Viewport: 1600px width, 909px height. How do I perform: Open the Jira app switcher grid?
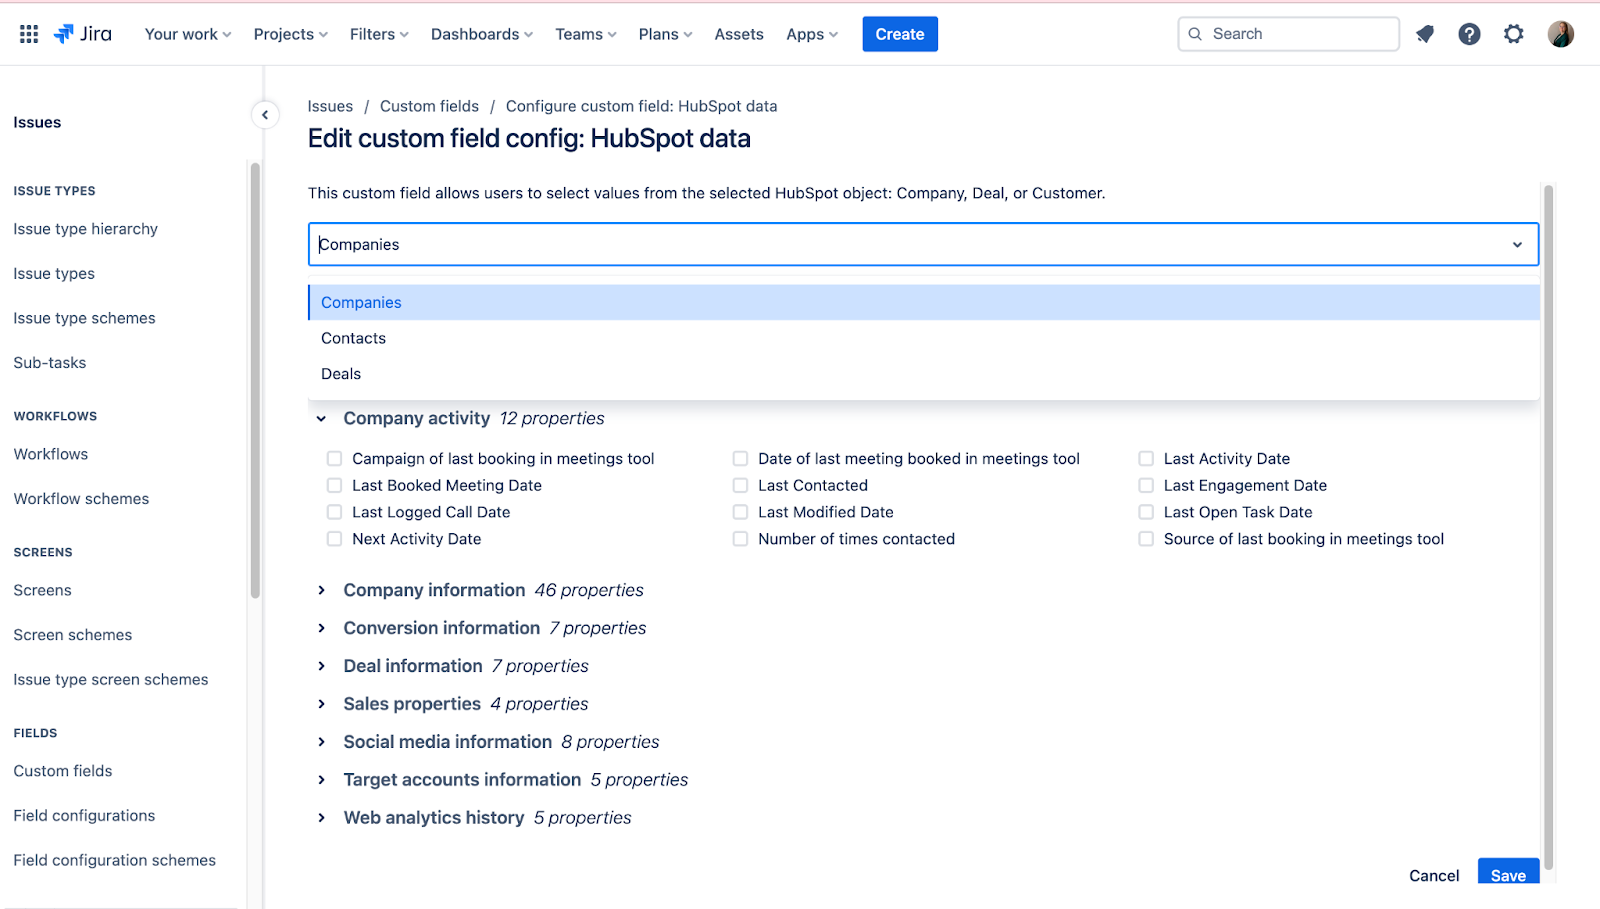point(28,33)
